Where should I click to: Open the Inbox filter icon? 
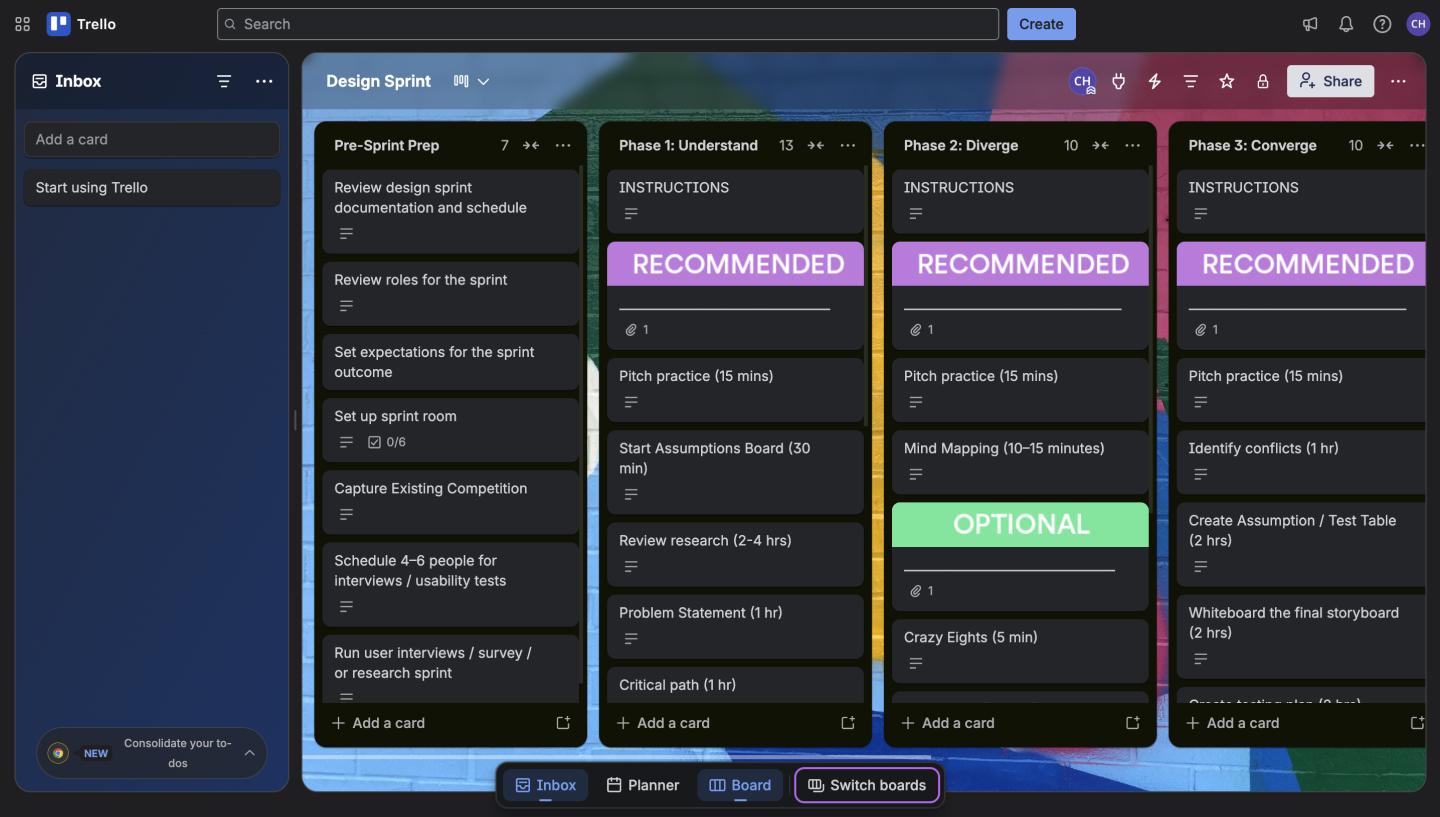point(224,81)
